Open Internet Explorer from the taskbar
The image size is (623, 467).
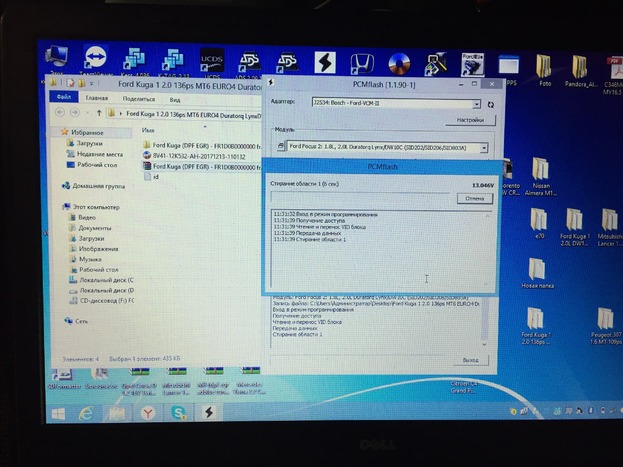[86, 411]
